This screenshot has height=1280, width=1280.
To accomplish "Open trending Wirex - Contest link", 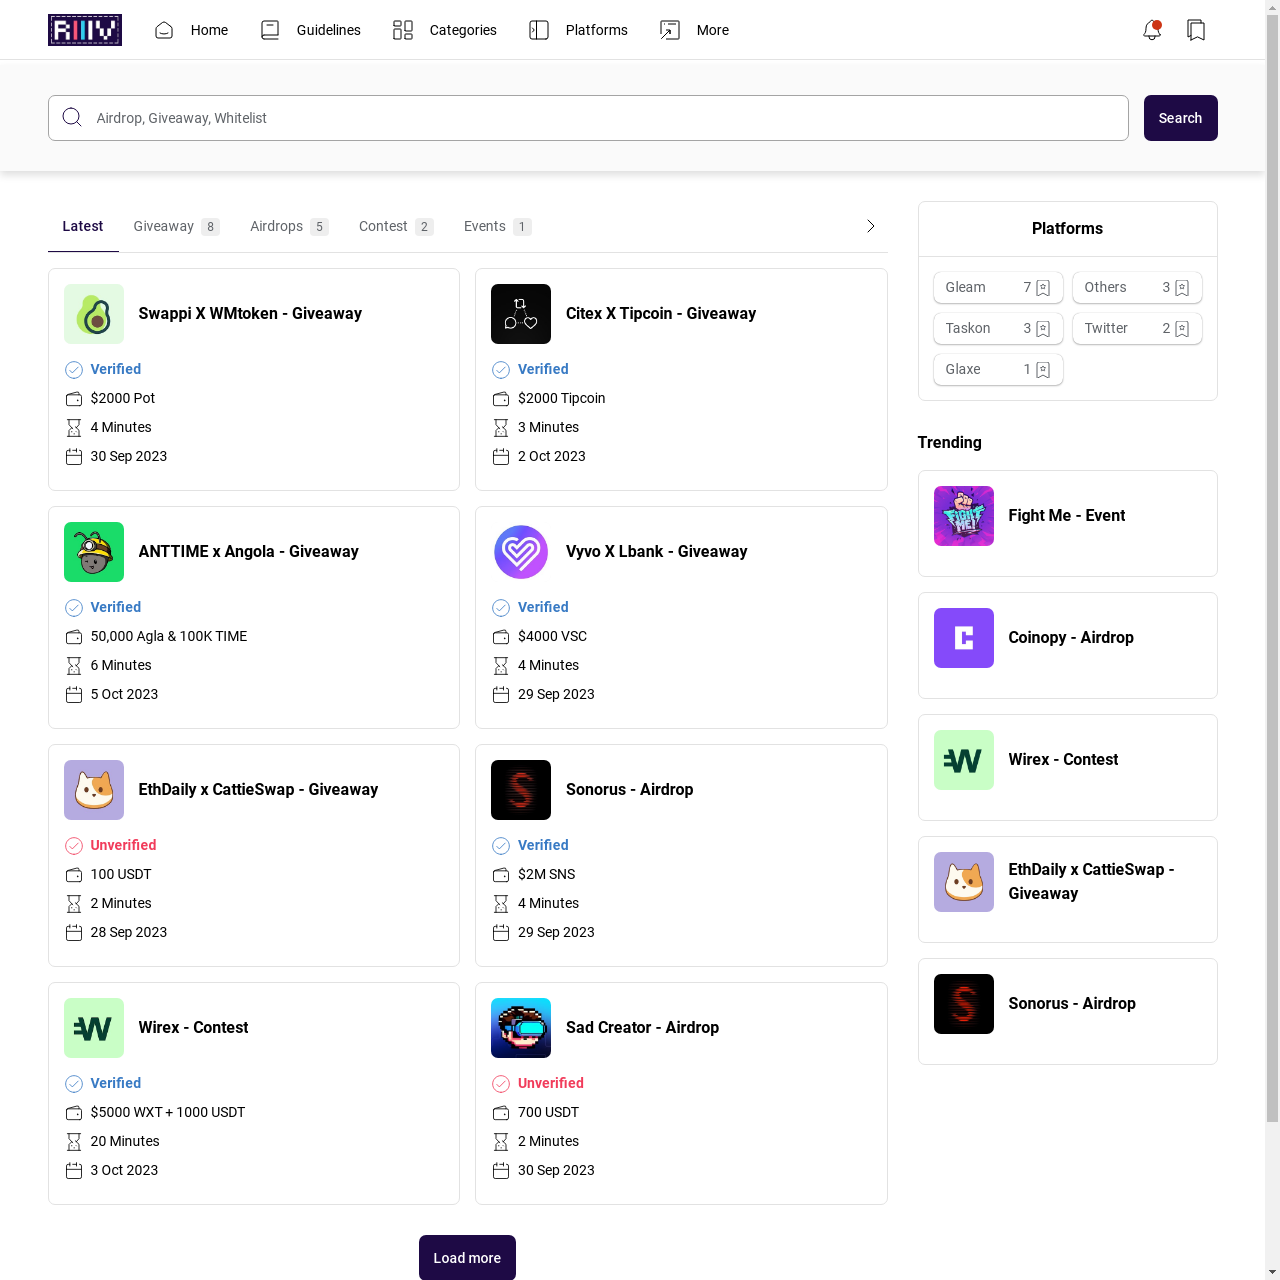I will 1063,760.
